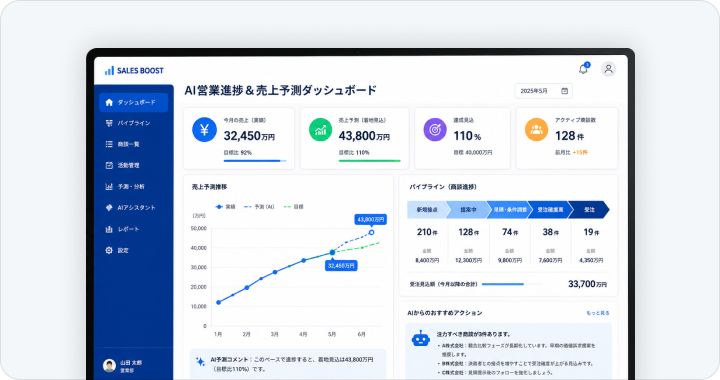
Task: Click the sparkle icon beside AI予測コメント
Action: [x=200, y=362]
